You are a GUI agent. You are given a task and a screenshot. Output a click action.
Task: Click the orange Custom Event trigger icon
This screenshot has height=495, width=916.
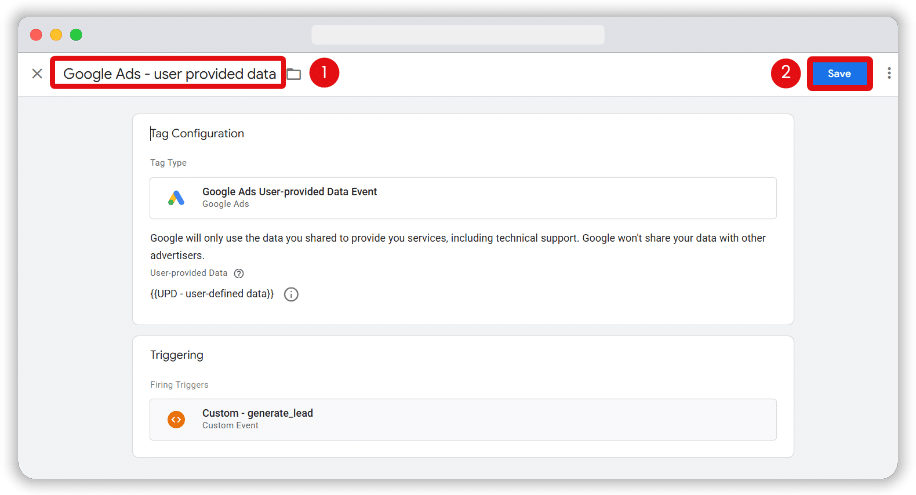tap(176, 420)
